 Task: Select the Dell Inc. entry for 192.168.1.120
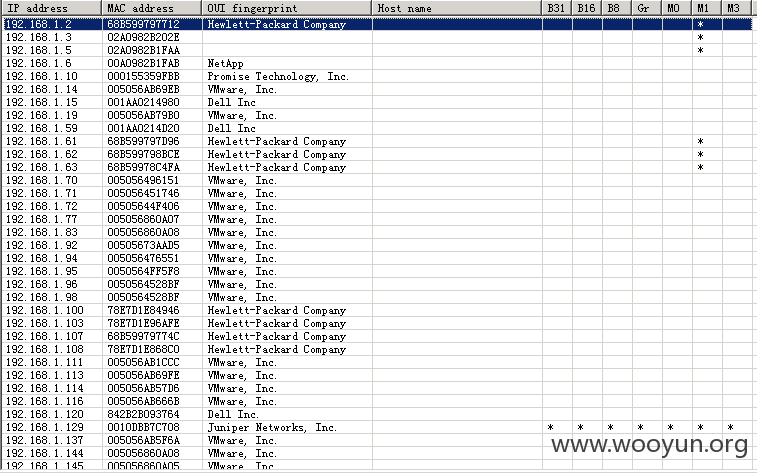click(233, 415)
